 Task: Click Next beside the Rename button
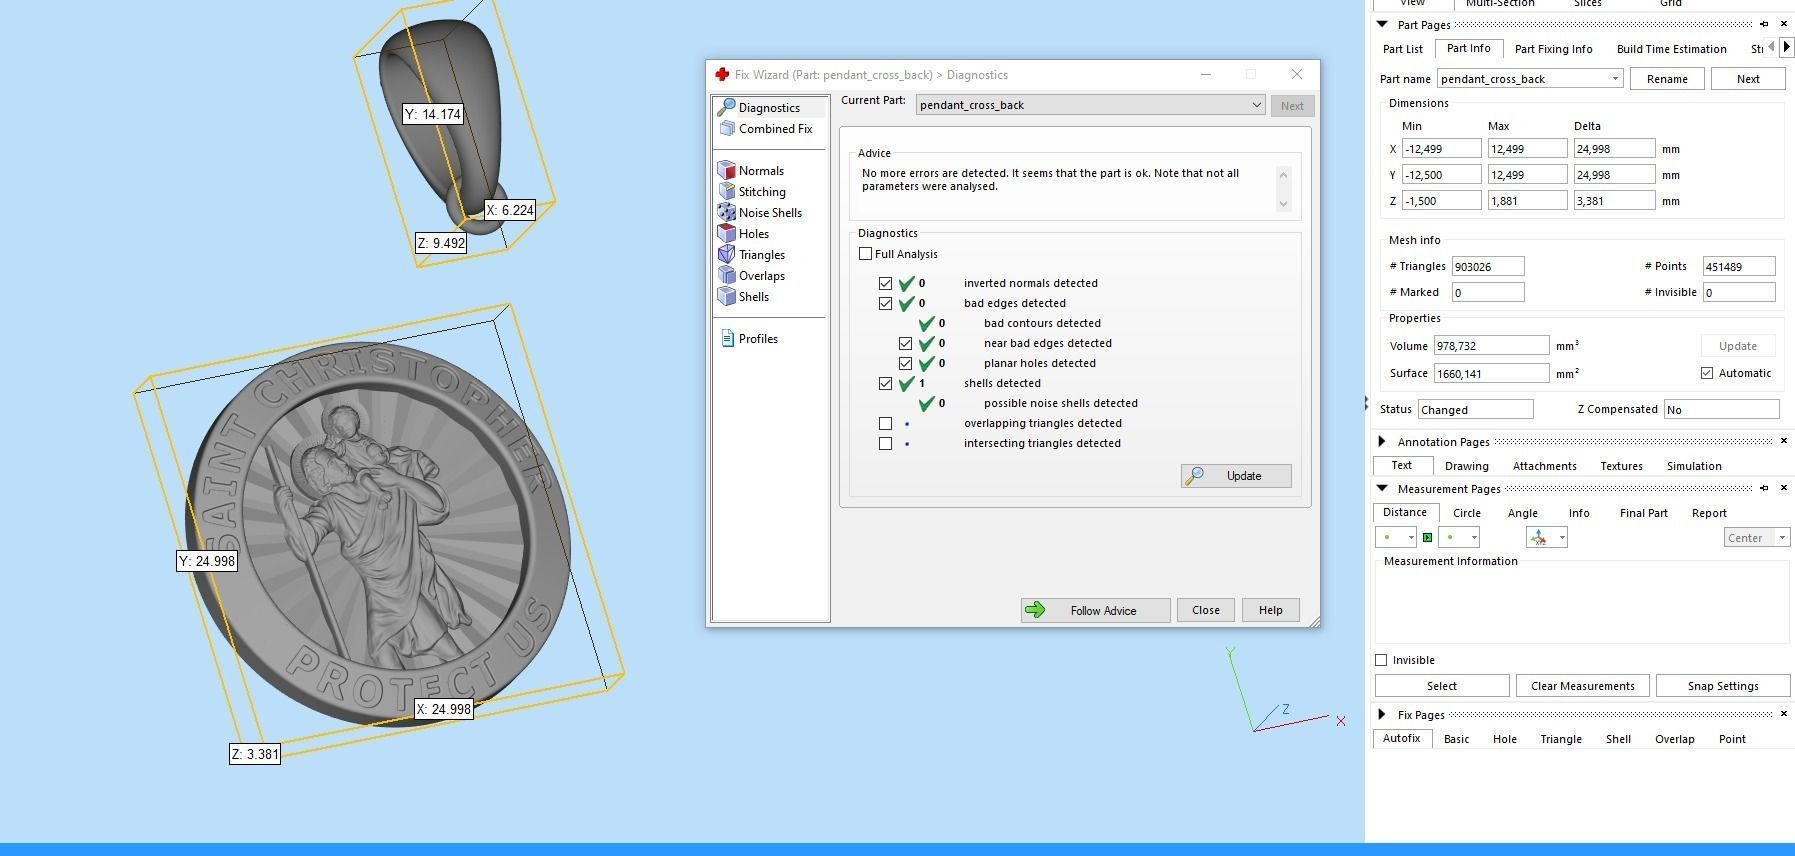tap(1748, 79)
